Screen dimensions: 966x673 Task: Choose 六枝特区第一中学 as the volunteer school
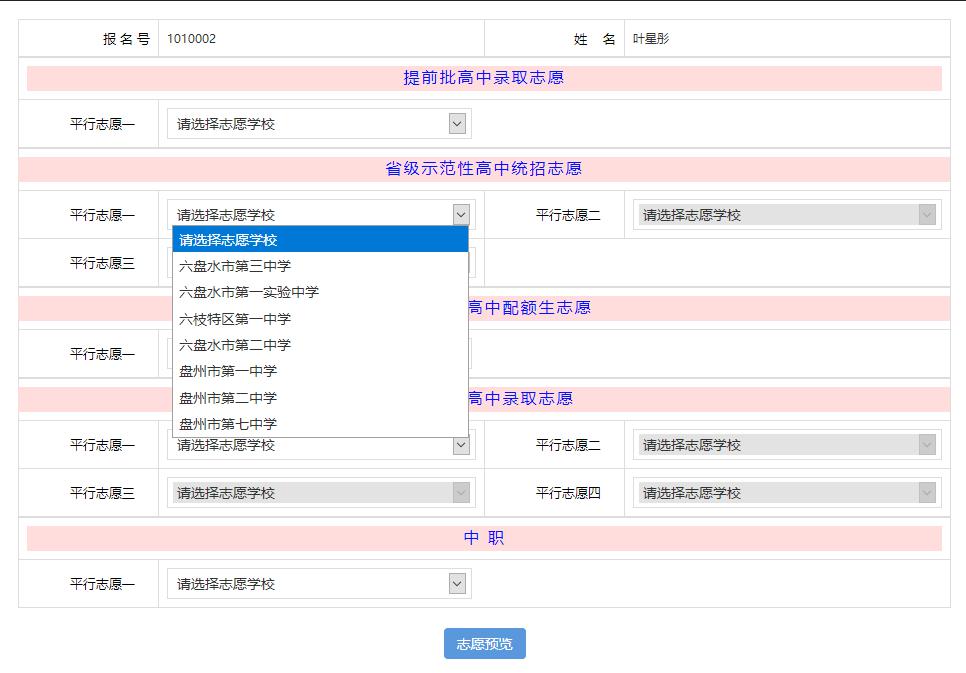(232, 318)
